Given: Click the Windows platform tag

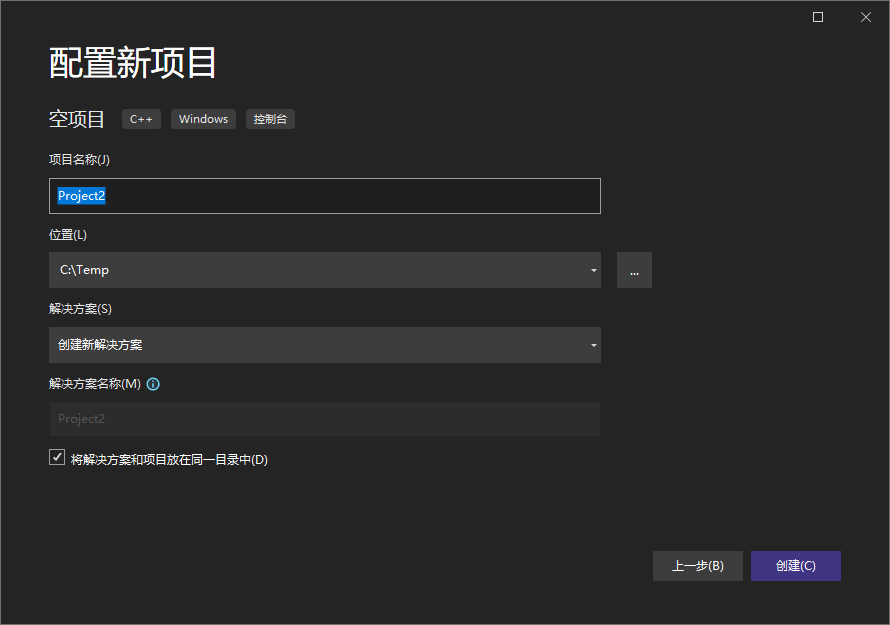Looking at the screenshot, I should click(203, 119).
